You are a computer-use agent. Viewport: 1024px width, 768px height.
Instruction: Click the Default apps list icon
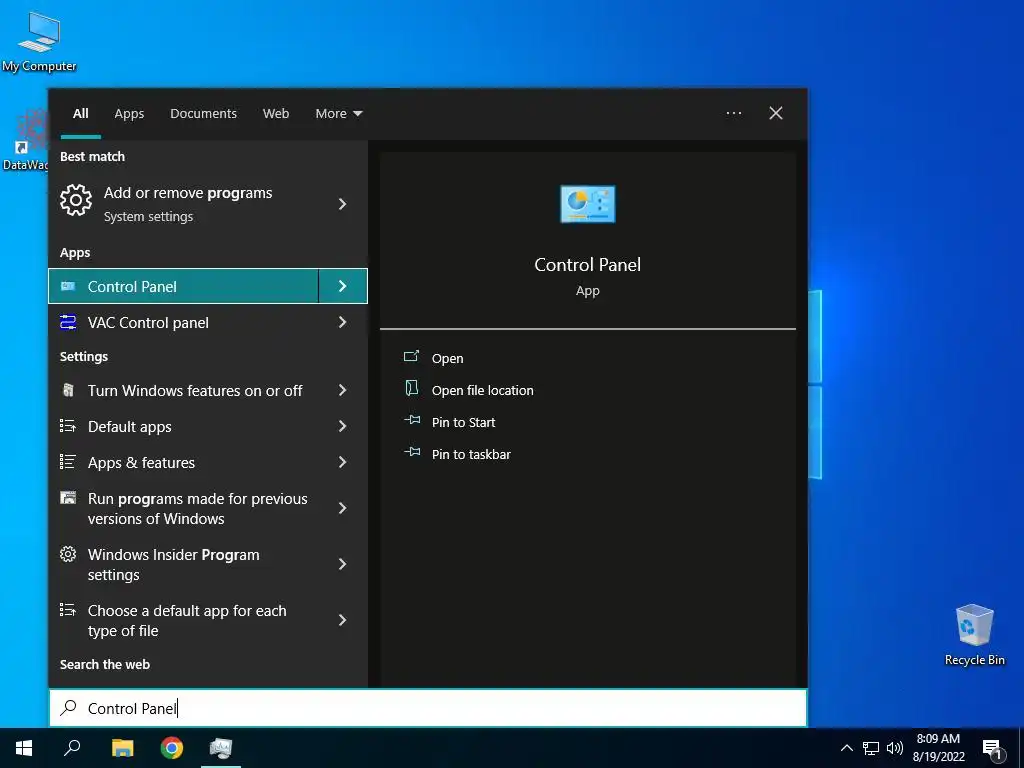68,426
